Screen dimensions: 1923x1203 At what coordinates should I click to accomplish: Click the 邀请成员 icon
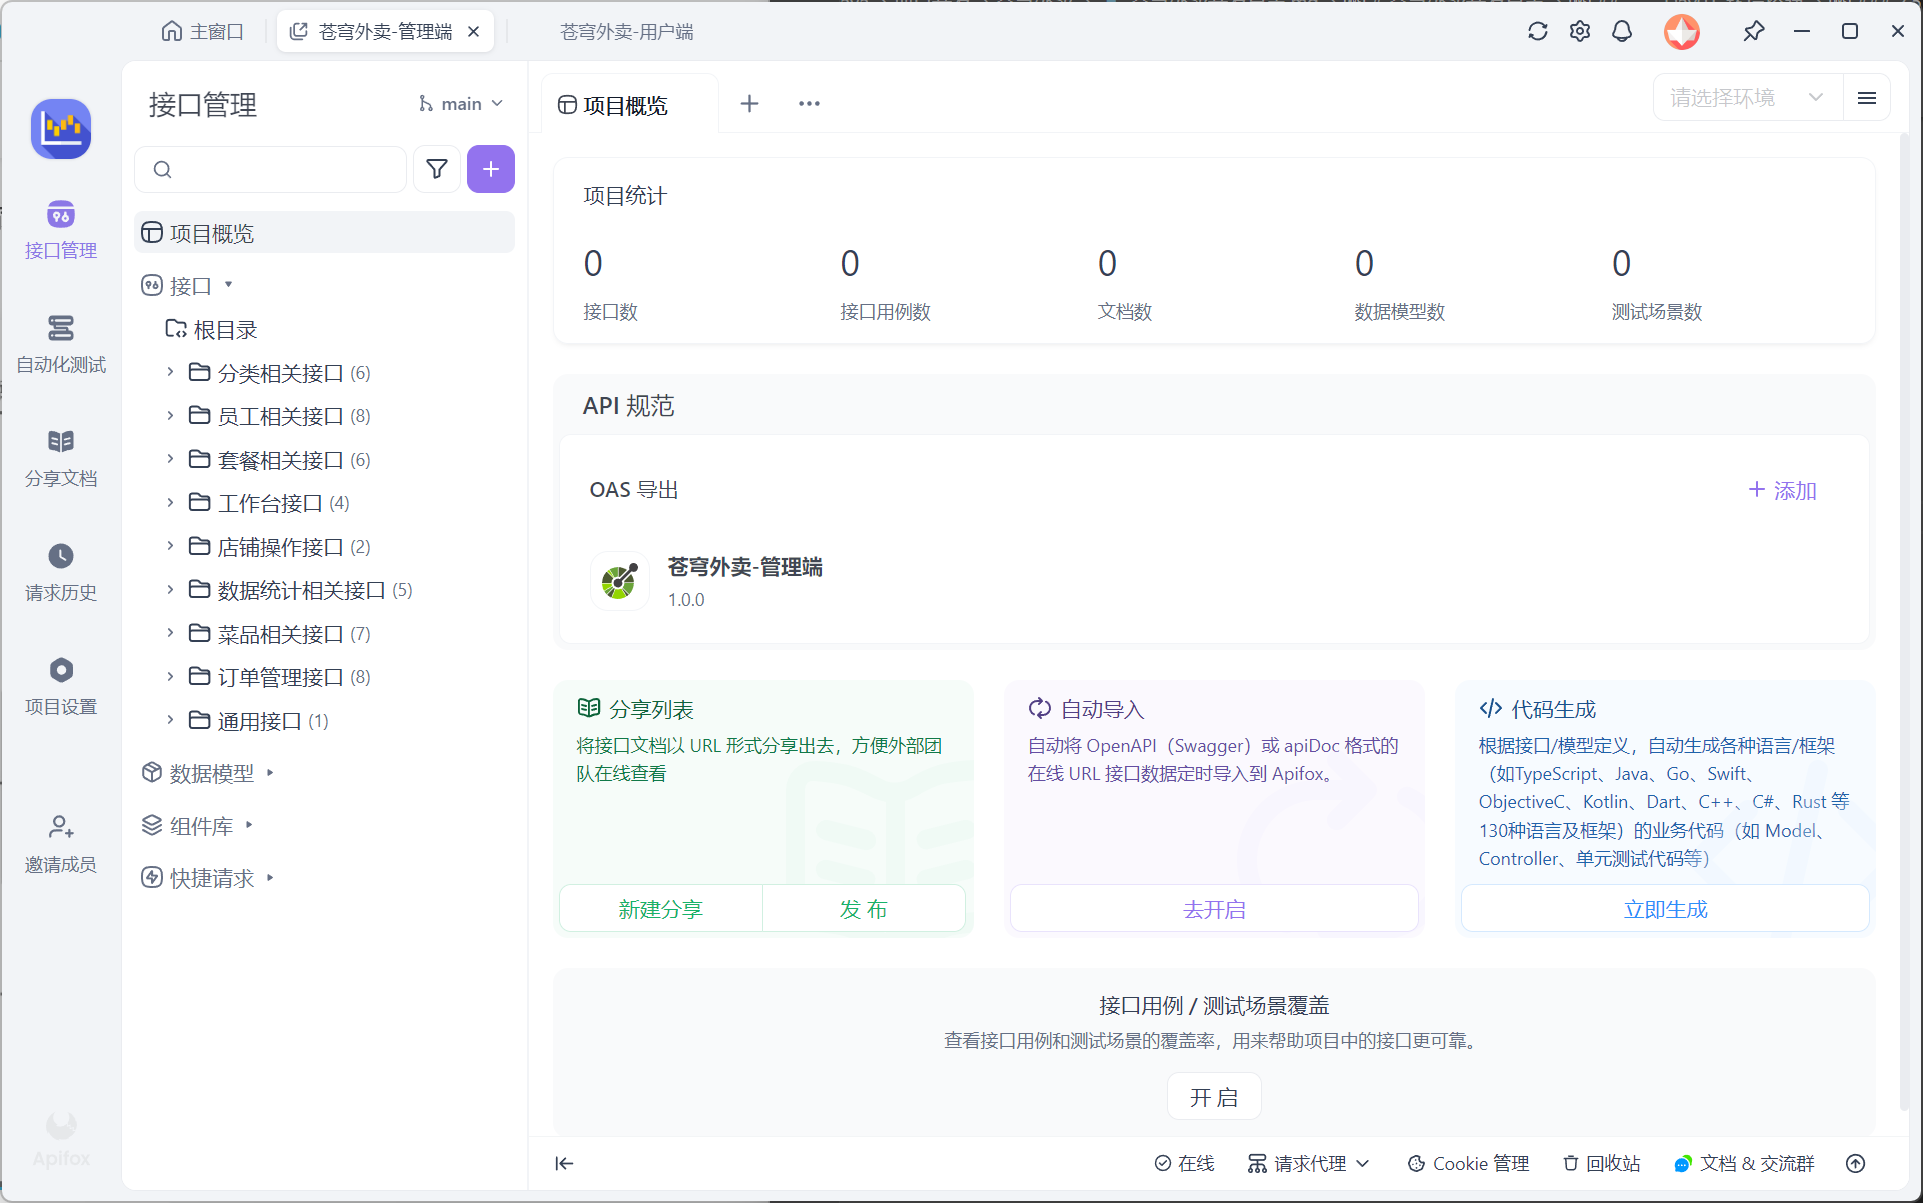pyautogui.click(x=61, y=827)
